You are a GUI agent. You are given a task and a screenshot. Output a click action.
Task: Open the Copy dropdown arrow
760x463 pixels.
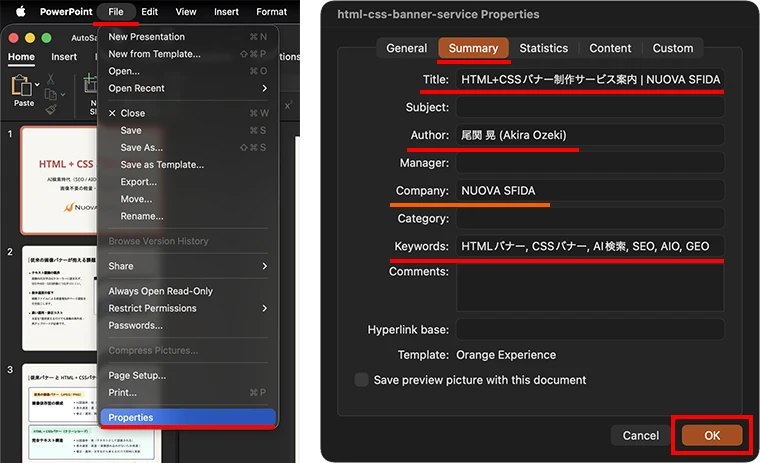(x=63, y=95)
